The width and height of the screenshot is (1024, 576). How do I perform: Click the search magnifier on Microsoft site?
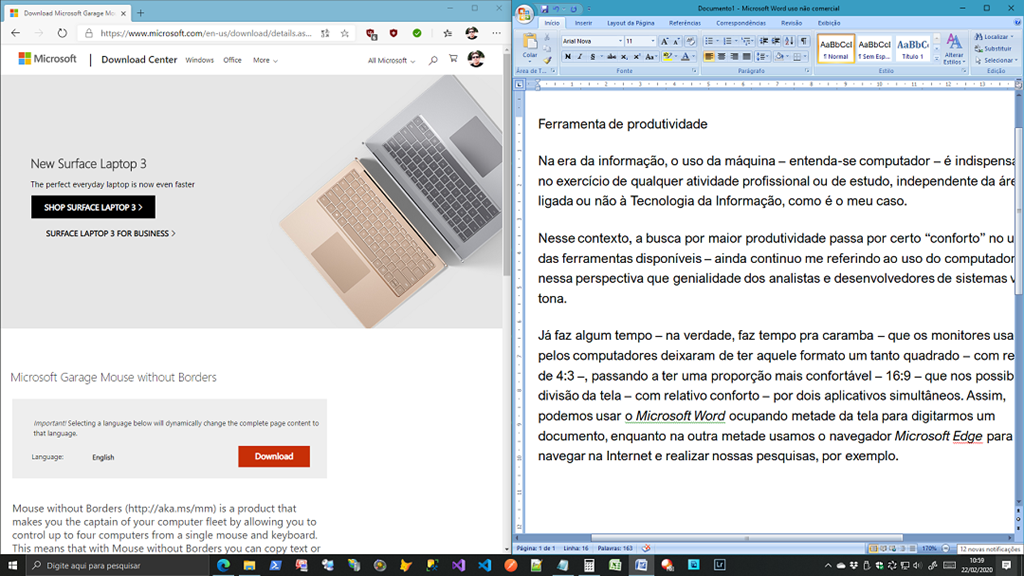tap(433, 60)
